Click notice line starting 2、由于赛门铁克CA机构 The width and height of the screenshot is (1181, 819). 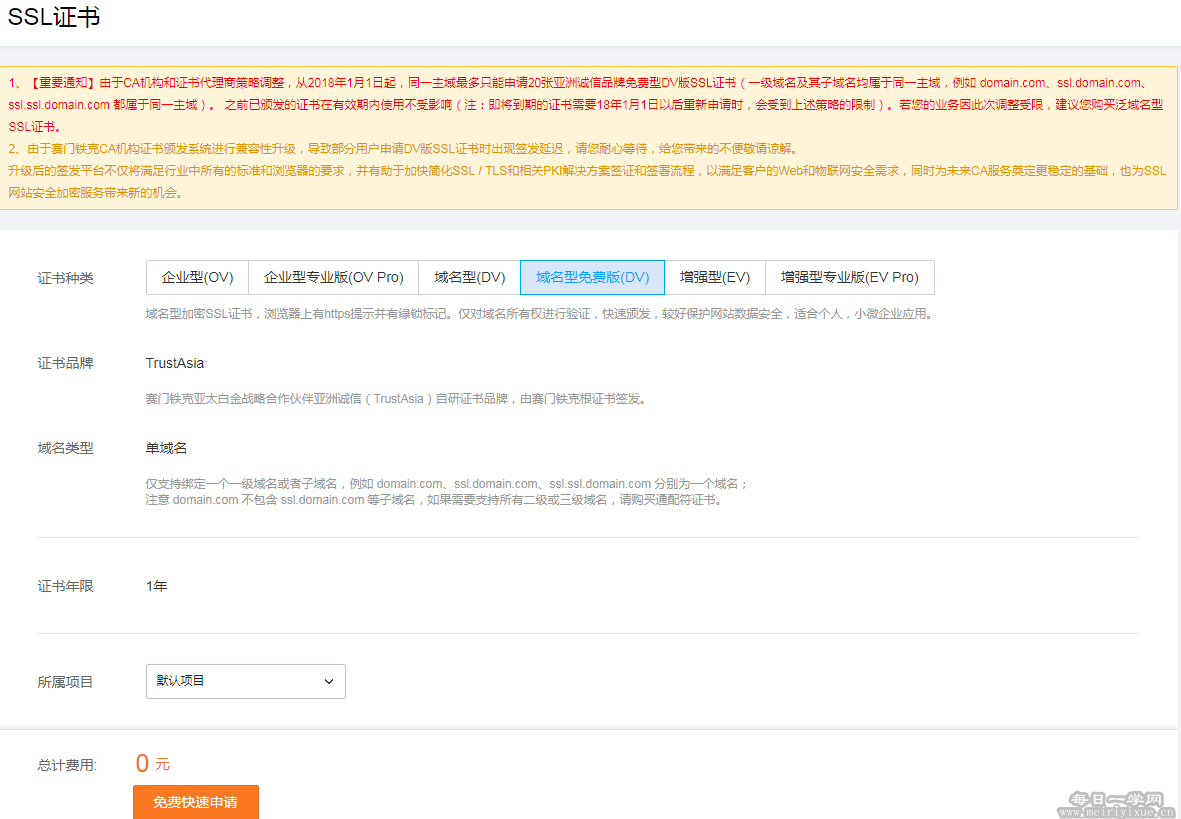pos(404,148)
